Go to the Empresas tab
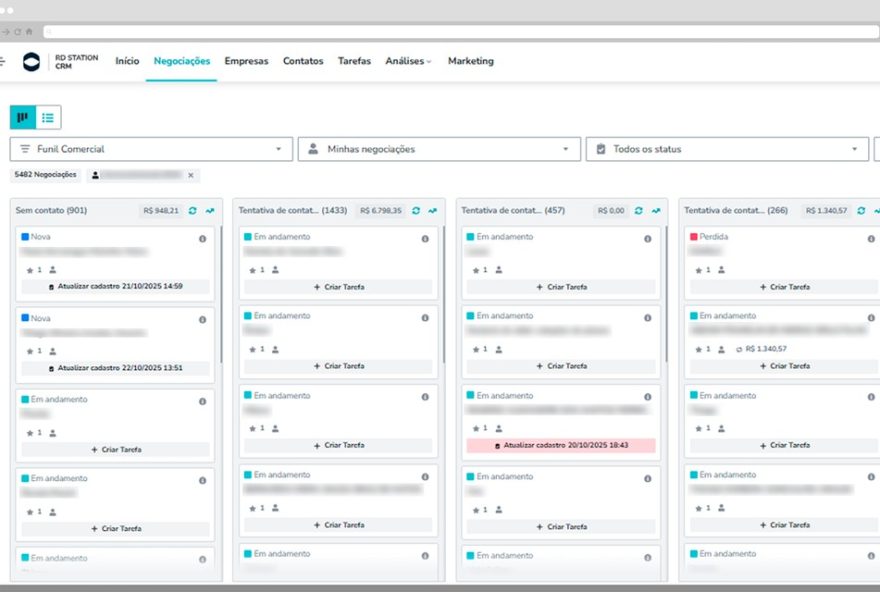880x592 pixels. point(246,61)
